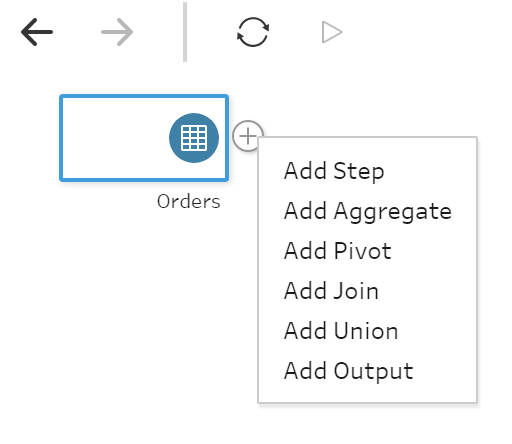Image resolution: width=512 pixels, height=444 pixels.
Task: Click the toolbar vertical separator line
Action: [x=185, y=32]
